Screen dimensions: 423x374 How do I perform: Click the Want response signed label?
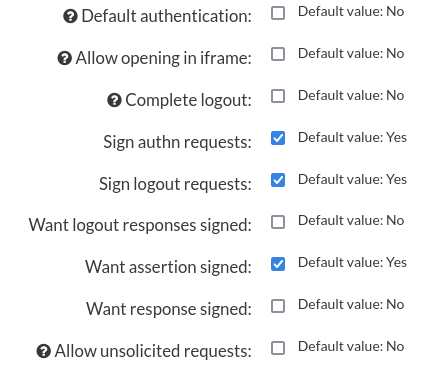pyautogui.click(x=169, y=309)
